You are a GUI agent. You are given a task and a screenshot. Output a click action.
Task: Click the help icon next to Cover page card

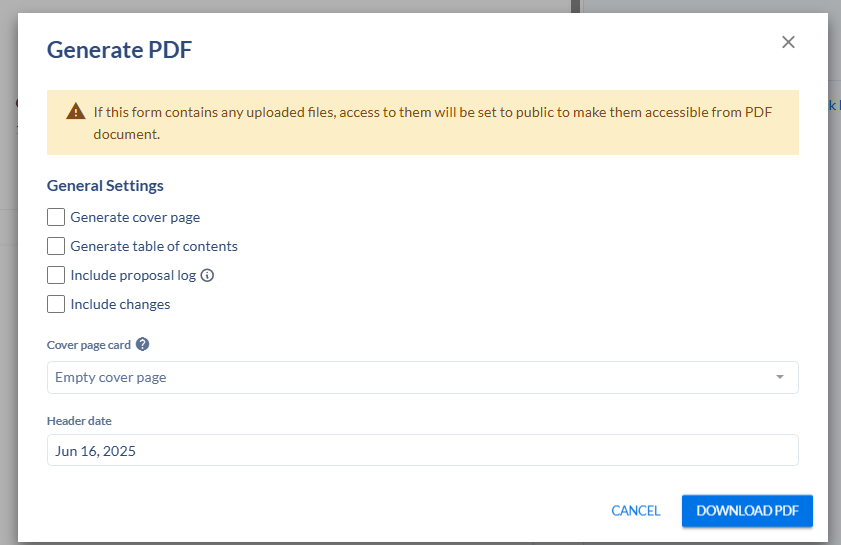143,345
